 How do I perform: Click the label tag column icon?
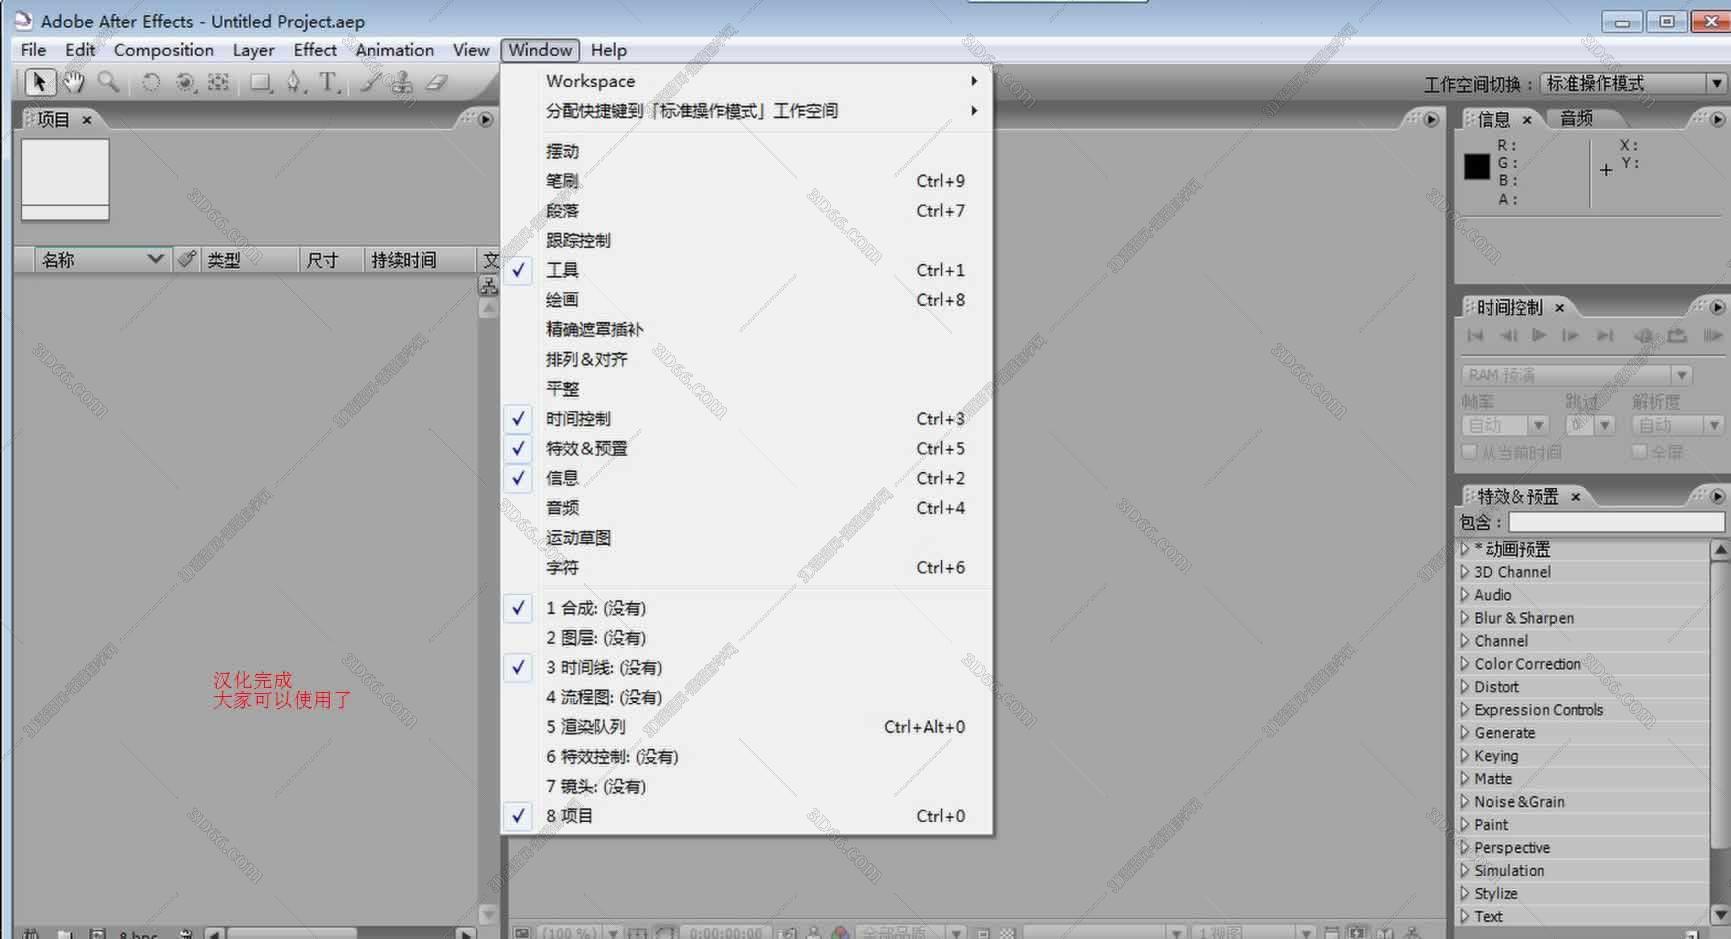186,259
